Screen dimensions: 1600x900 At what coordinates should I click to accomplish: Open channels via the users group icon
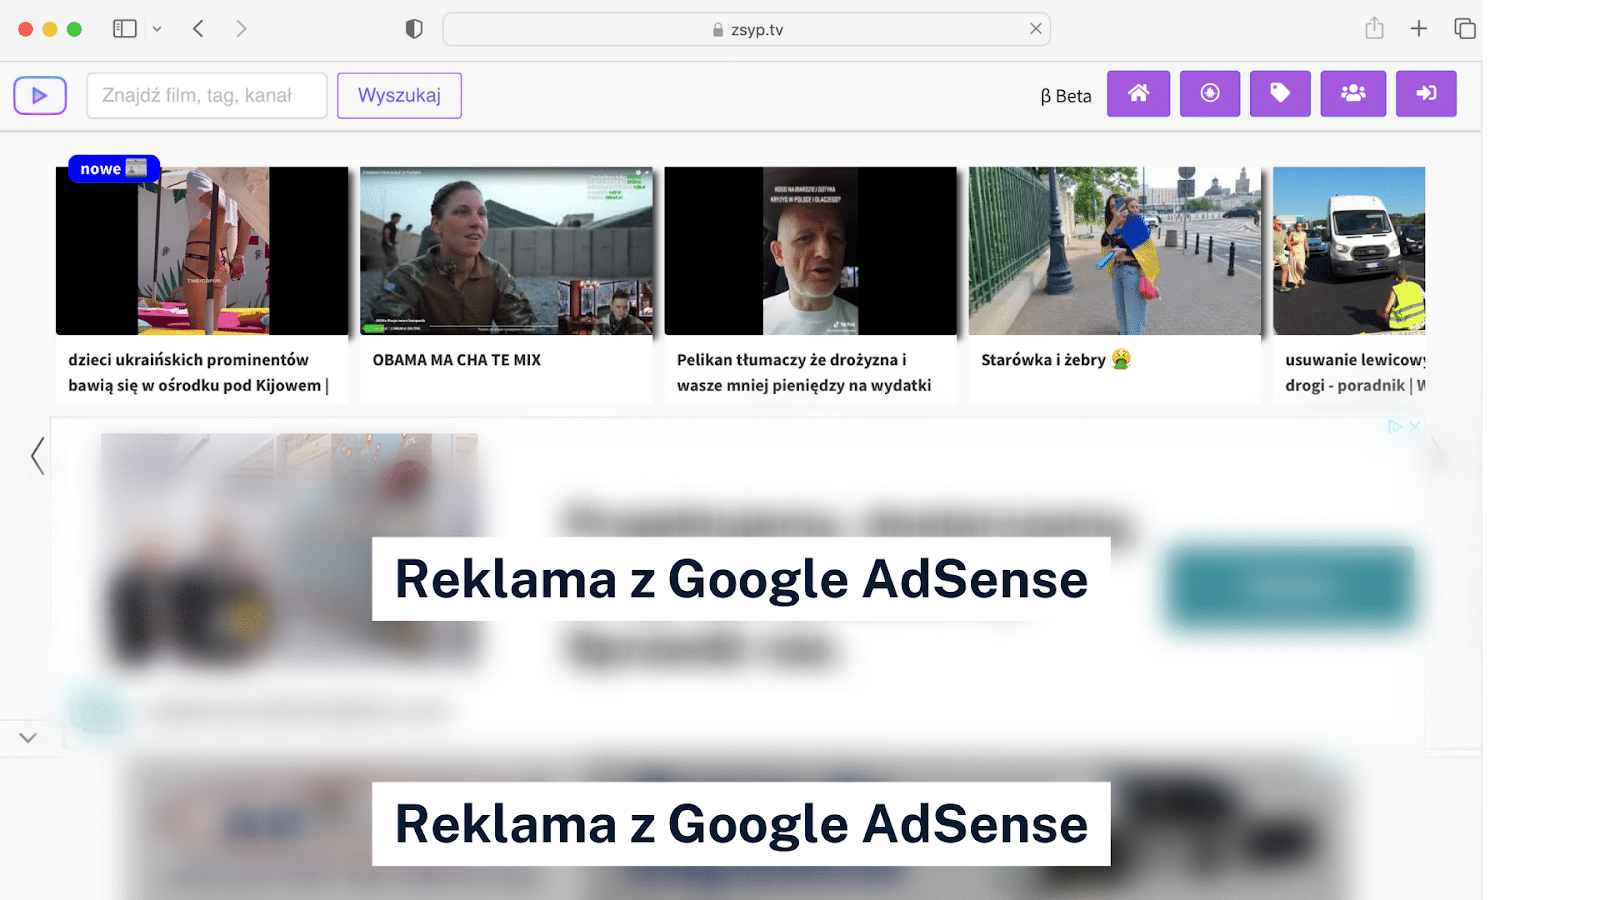(x=1353, y=94)
